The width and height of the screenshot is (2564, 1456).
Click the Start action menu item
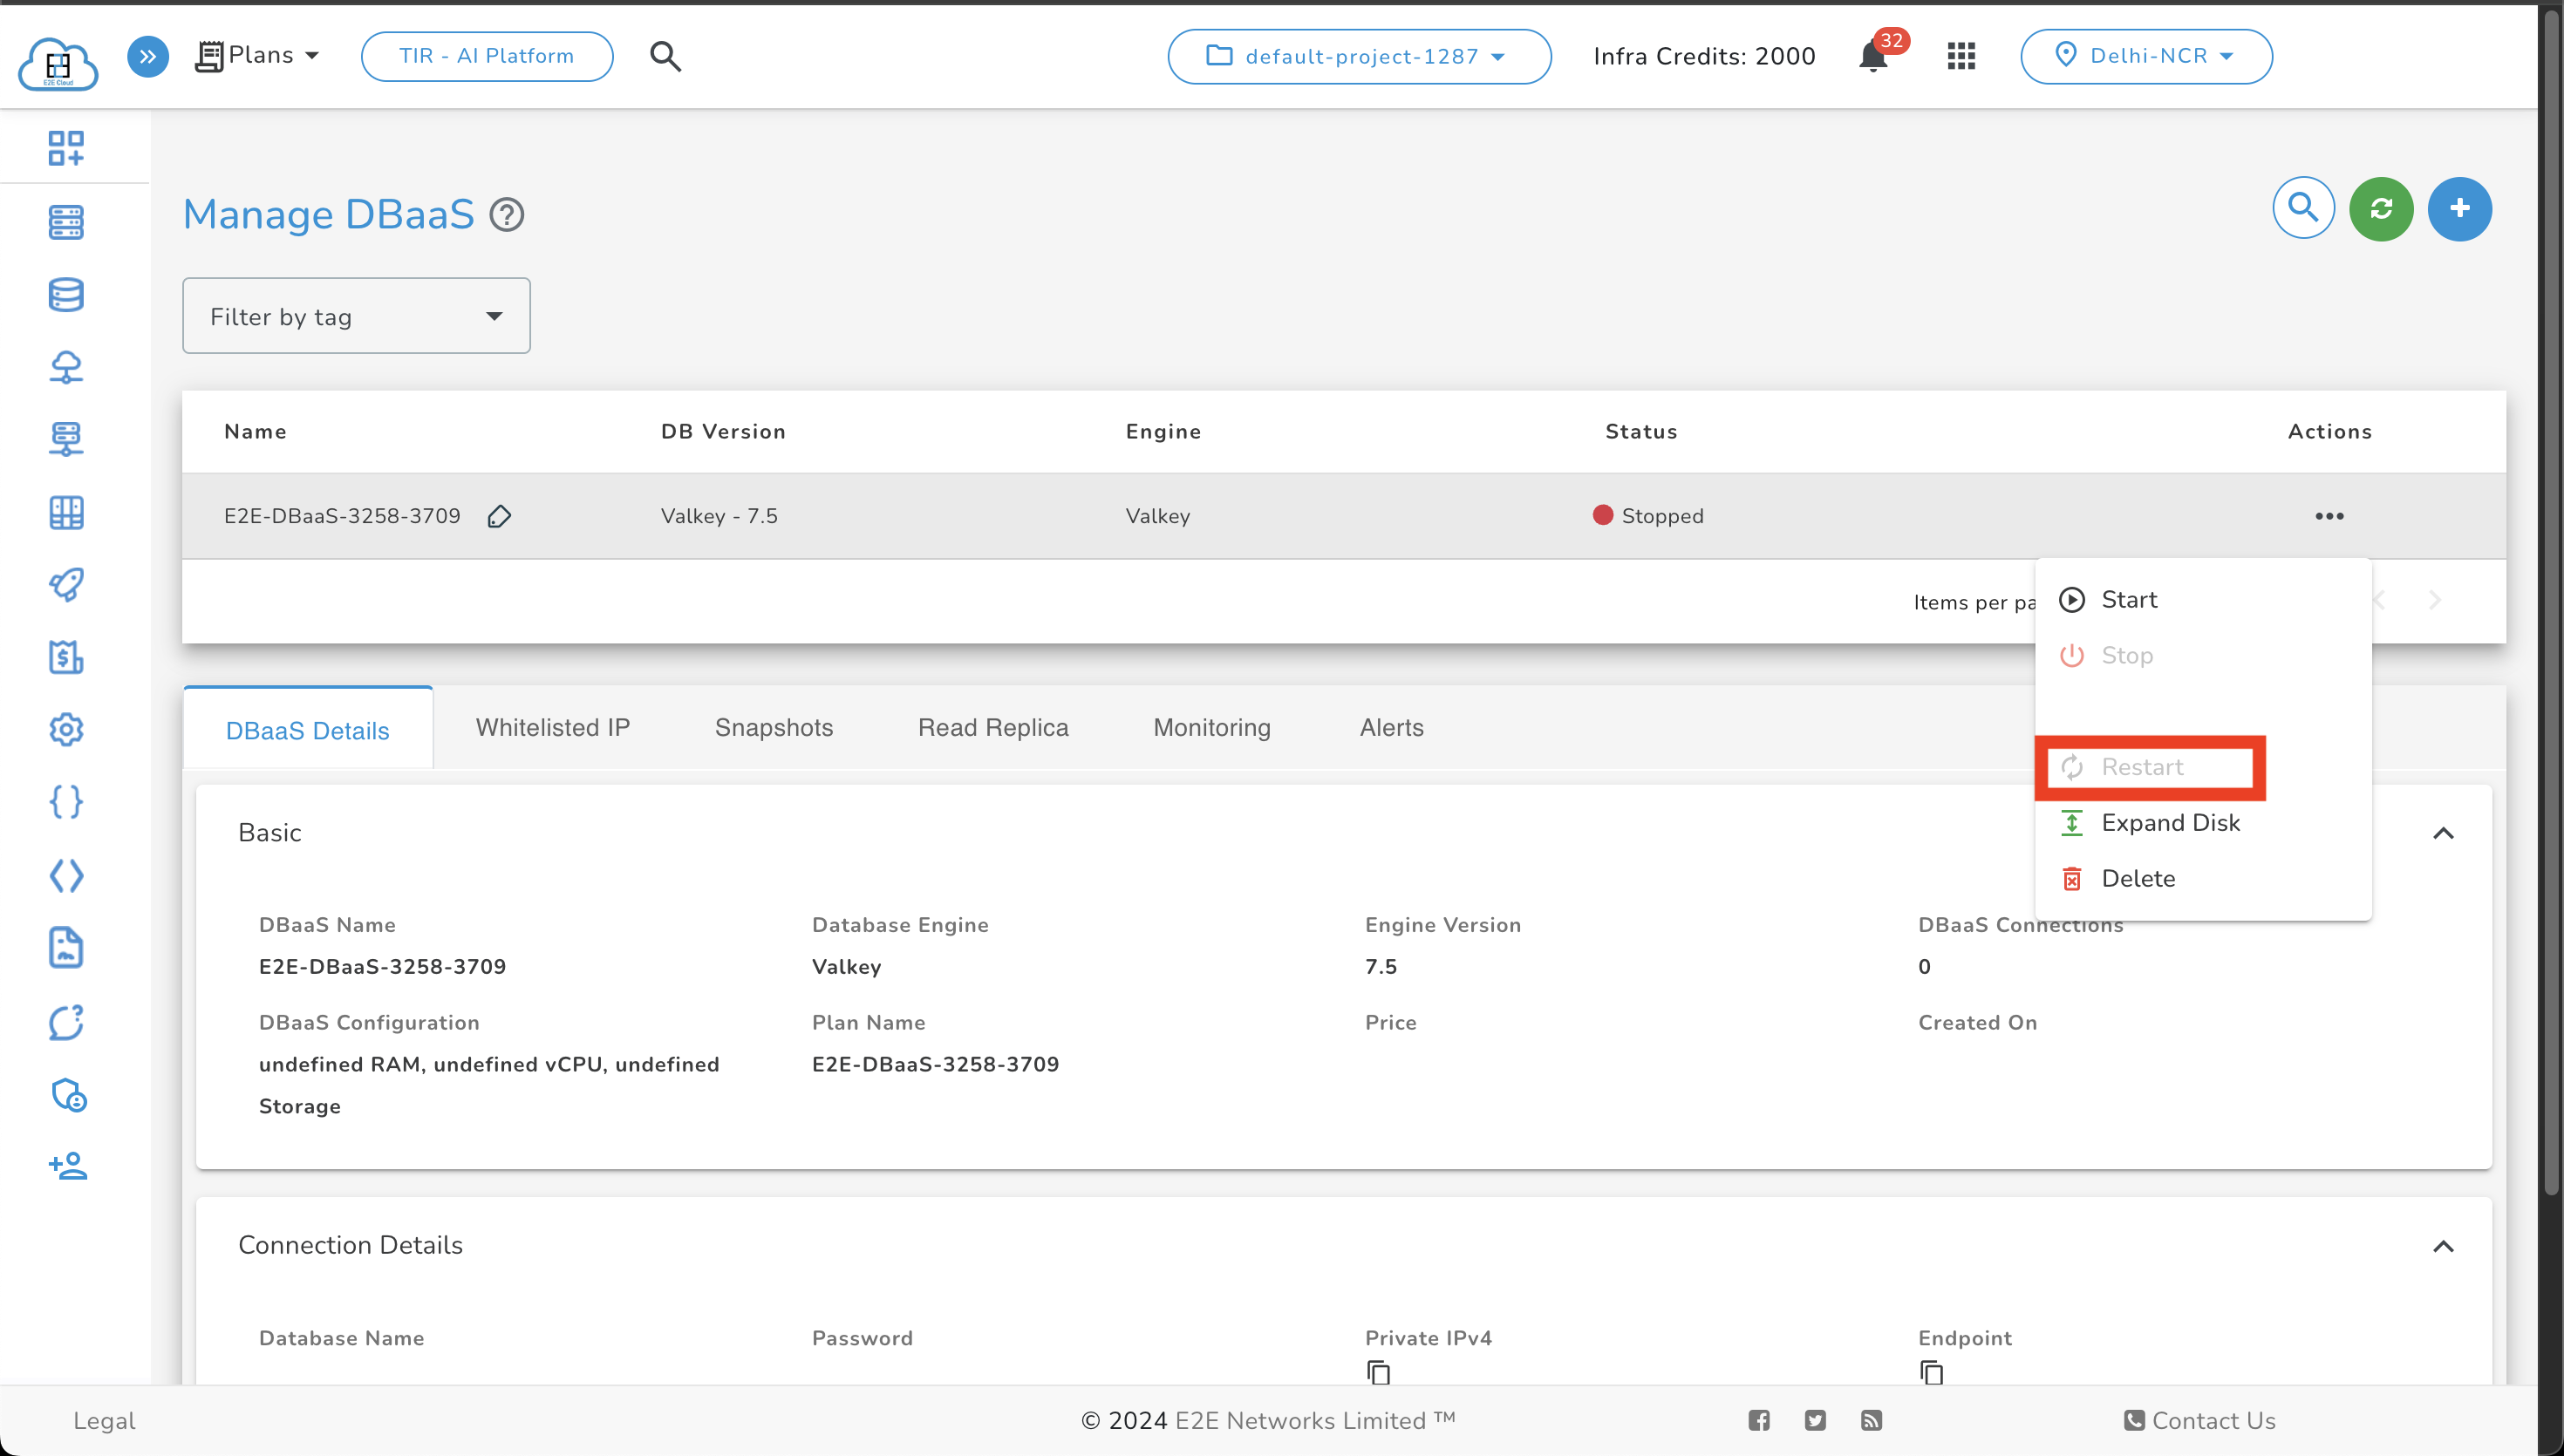2129,601
